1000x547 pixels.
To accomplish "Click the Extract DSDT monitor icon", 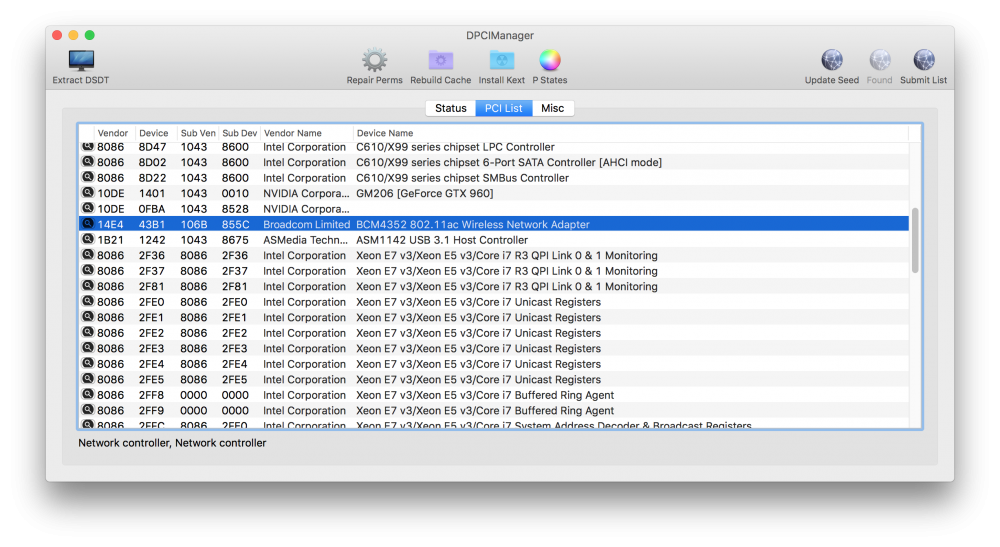I will 81,61.
